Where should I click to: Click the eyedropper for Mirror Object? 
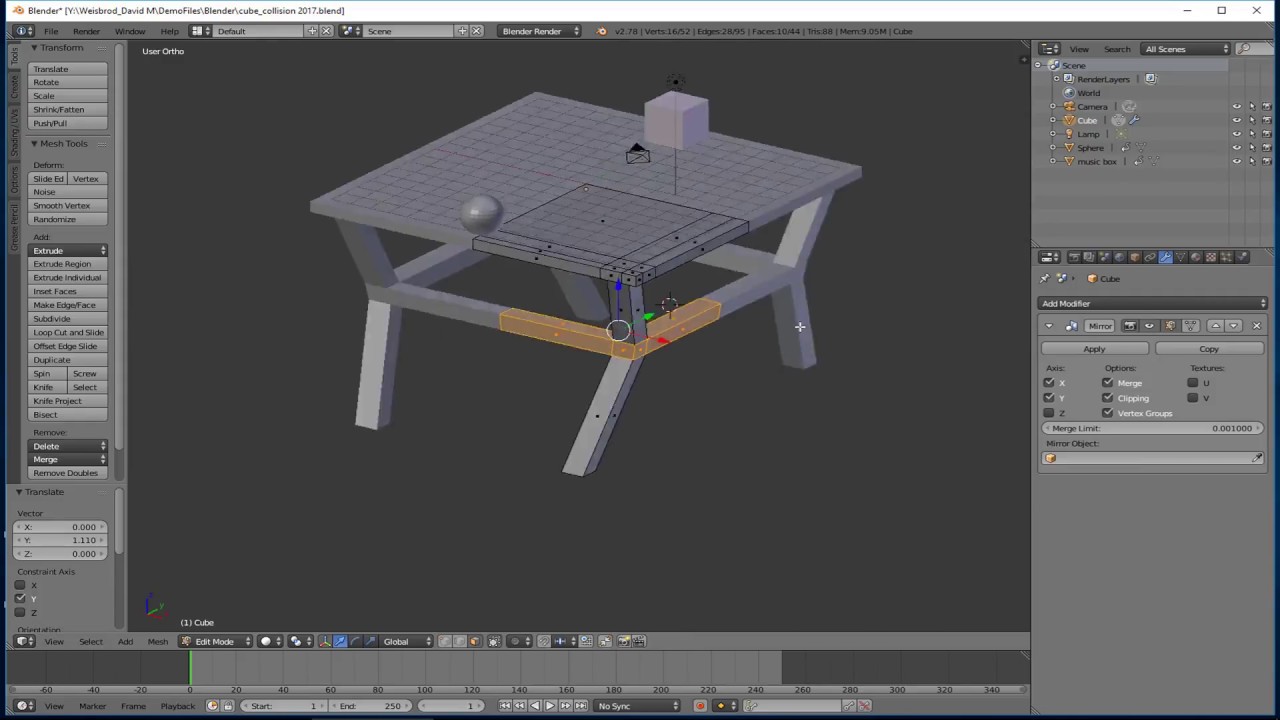pos(1257,458)
